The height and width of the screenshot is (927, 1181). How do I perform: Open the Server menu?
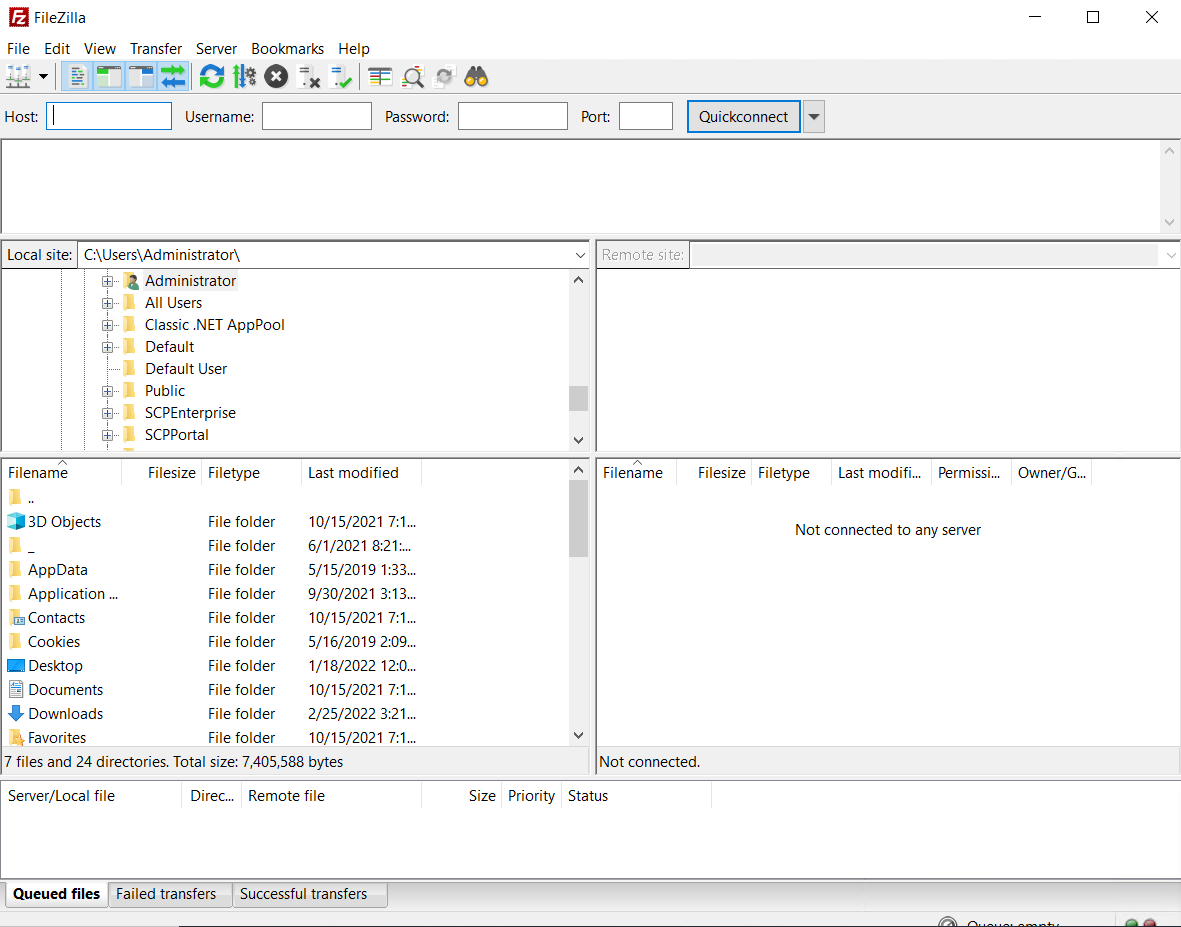(x=216, y=49)
